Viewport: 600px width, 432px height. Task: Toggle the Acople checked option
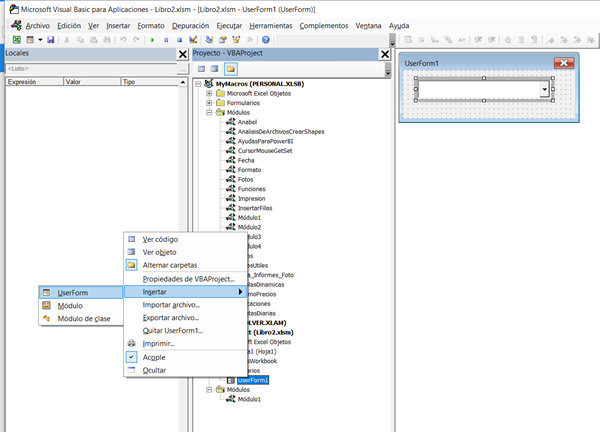[154, 356]
